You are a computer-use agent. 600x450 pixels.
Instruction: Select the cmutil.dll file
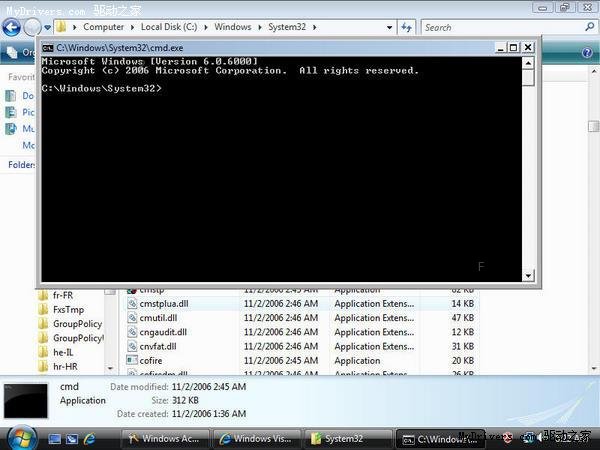click(x=158, y=318)
